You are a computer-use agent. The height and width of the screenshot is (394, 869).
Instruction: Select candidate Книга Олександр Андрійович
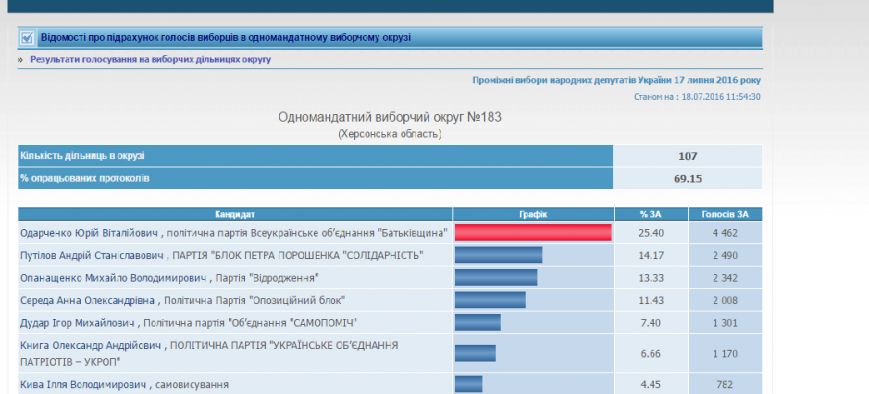pyautogui.click(x=91, y=345)
